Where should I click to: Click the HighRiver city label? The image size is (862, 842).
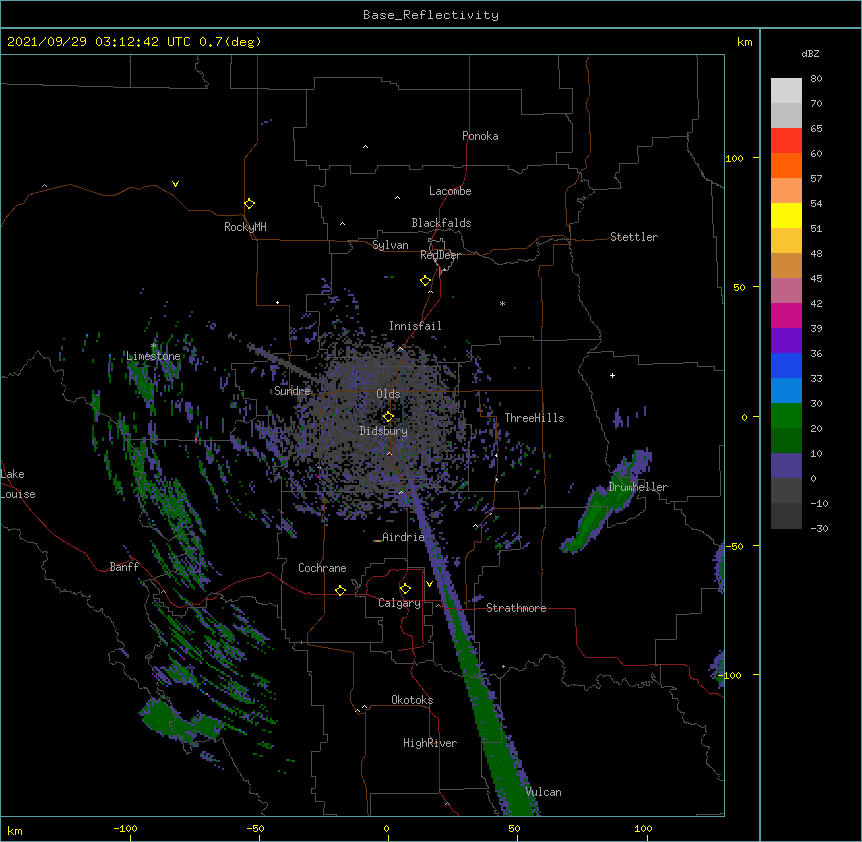click(430, 743)
